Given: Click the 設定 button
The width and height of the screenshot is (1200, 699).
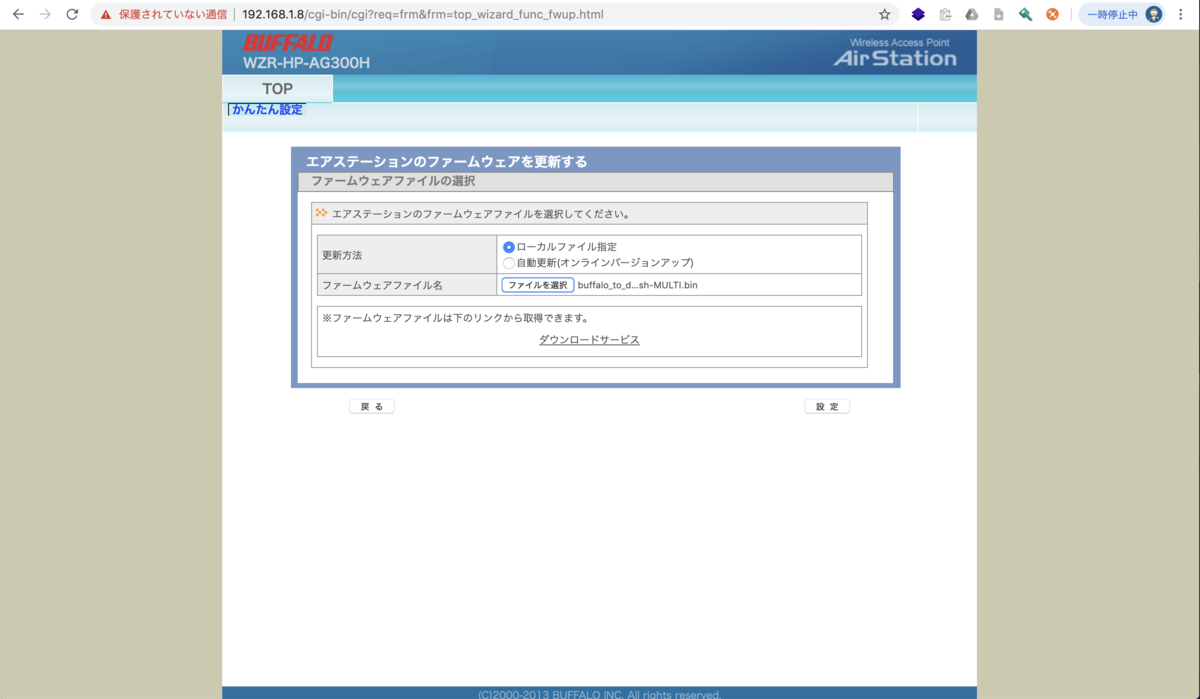Looking at the screenshot, I should tap(827, 407).
